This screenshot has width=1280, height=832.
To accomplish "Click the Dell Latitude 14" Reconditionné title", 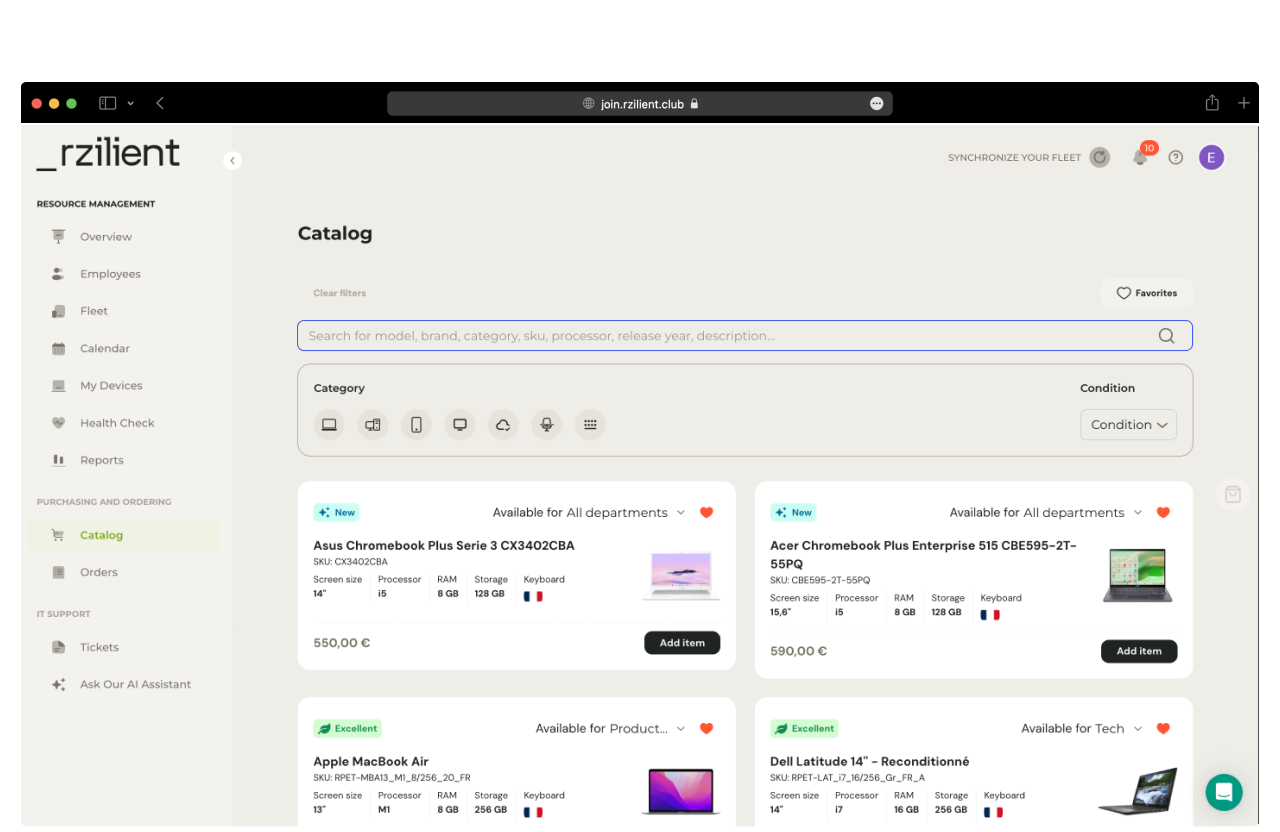I will [x=869, y=762].
